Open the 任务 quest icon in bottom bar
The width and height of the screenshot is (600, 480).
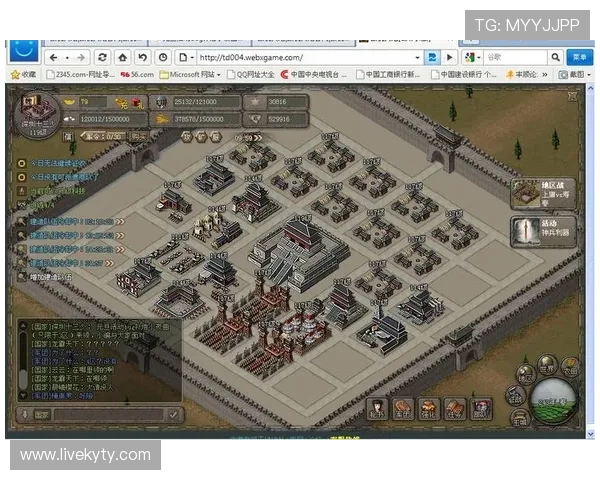pos(454,407)
